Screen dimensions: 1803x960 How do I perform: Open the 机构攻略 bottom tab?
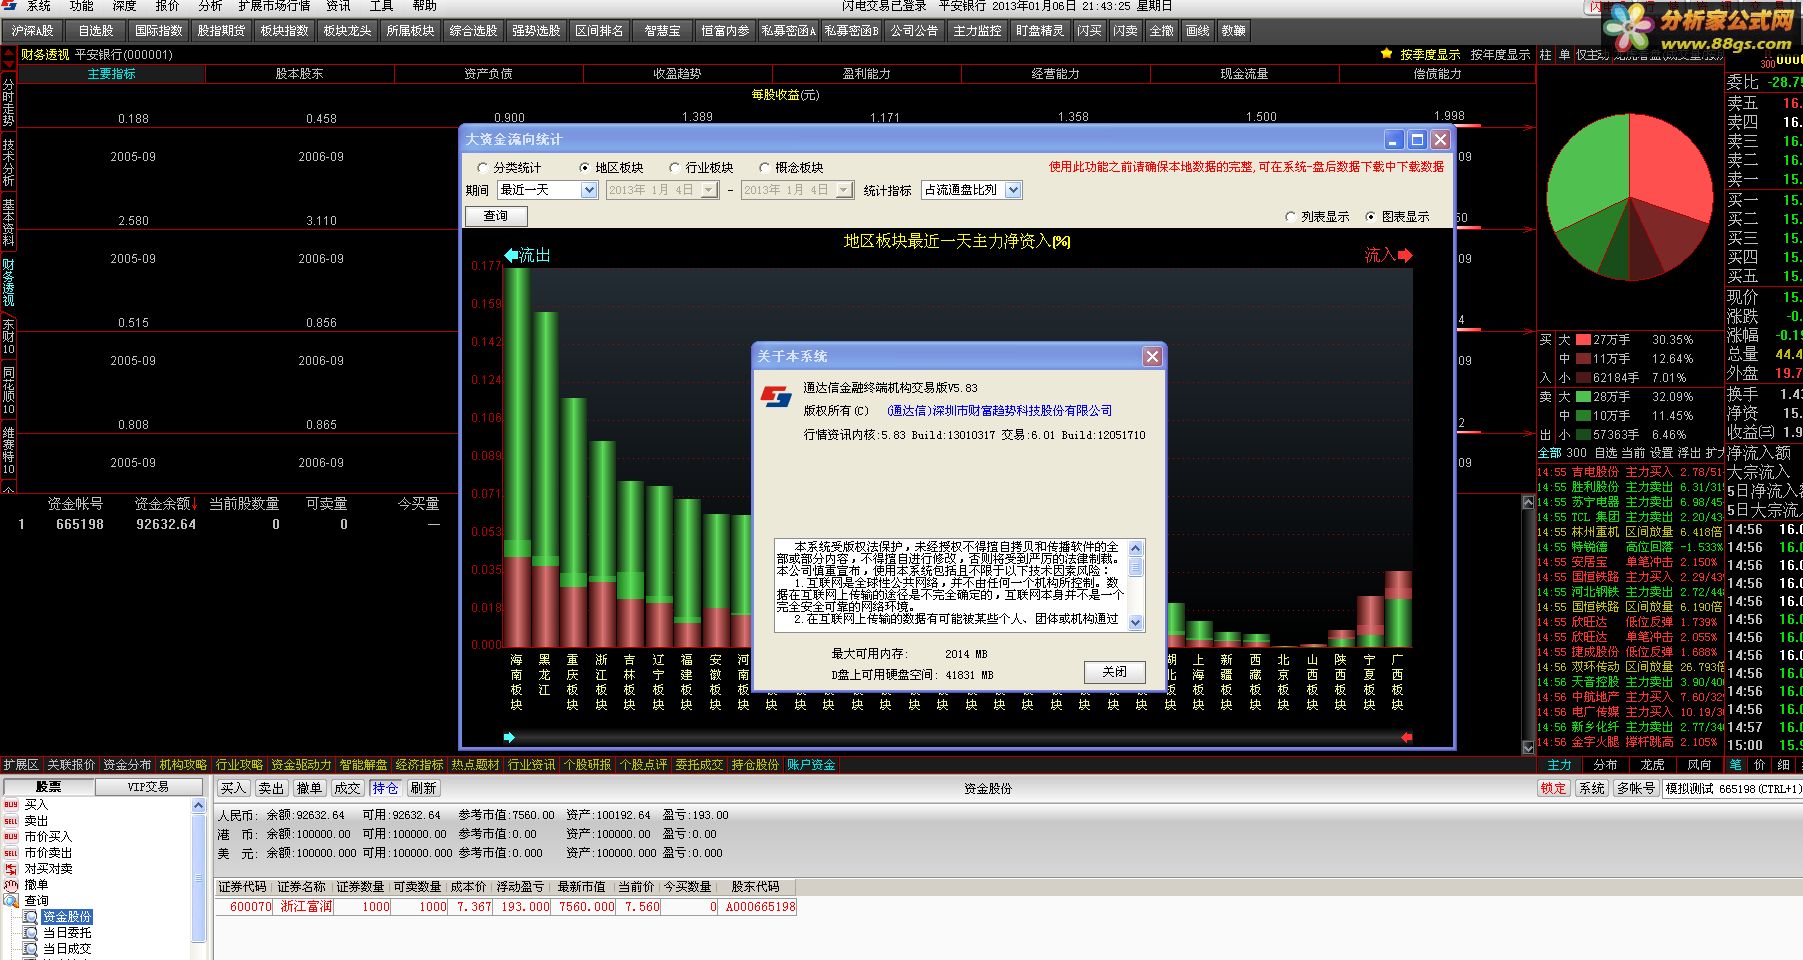pyautogui.click(x=184, y=765)
